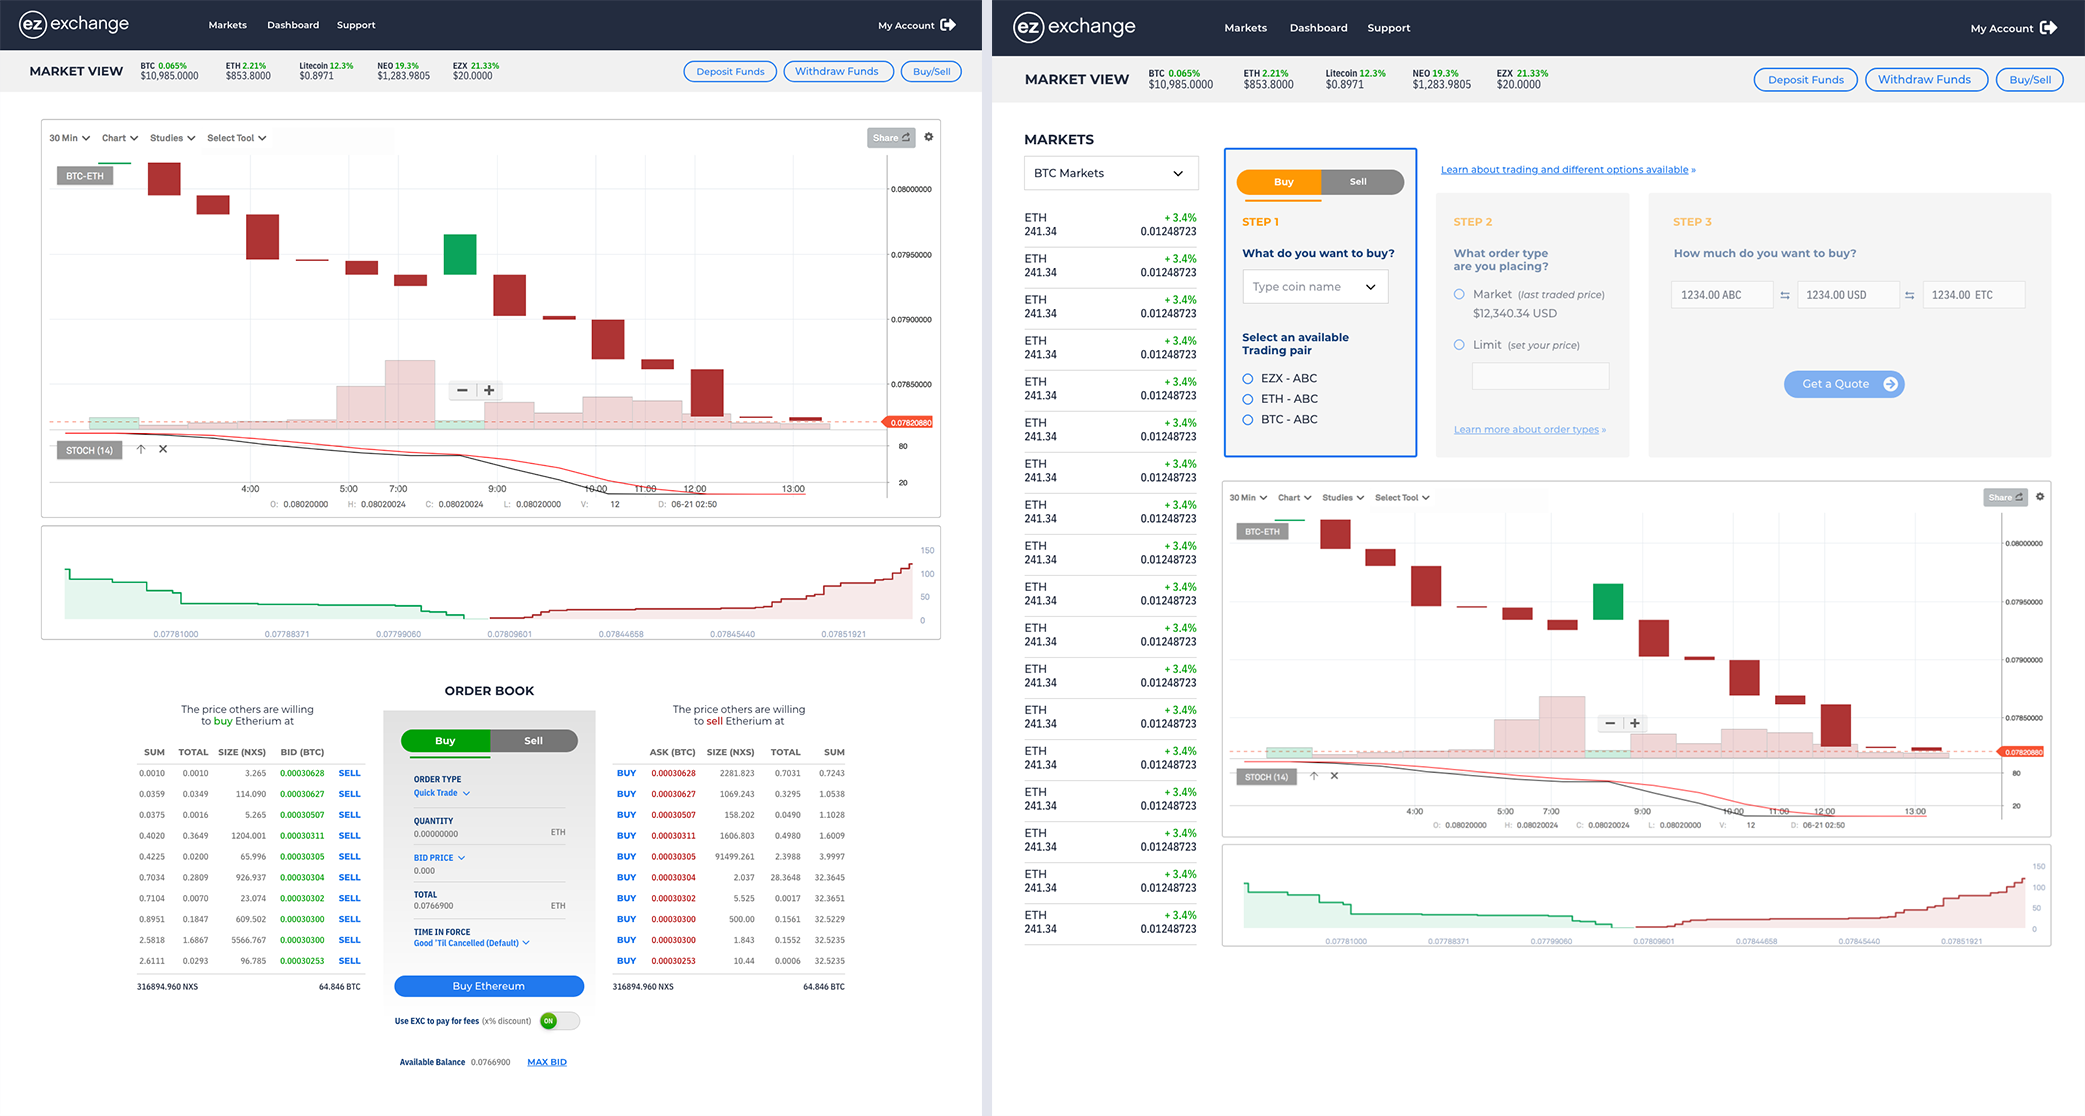Click the 1234.00 ABC amount field
The image size is (2085, 1116).
(1721, 295)
